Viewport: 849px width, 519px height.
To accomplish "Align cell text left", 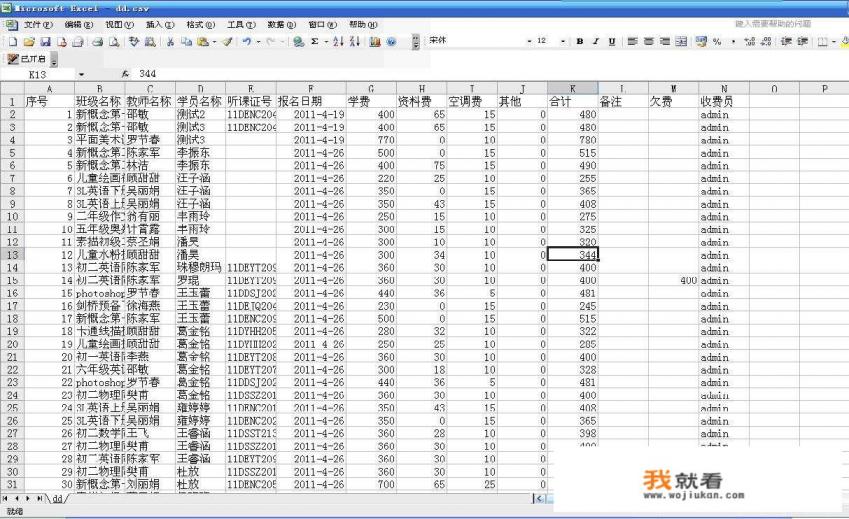I will click(x=632, y=41).
